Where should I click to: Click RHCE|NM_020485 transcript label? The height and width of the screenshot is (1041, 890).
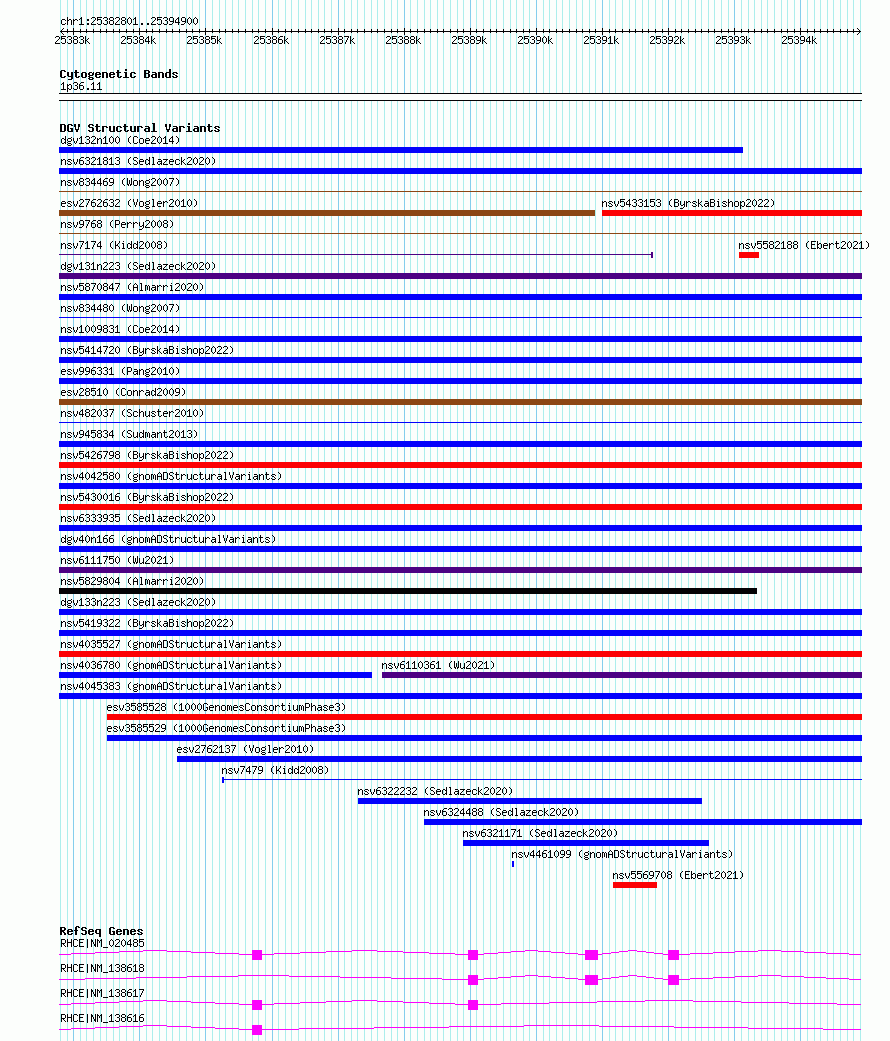pyautogui.click(x=102, y=943)
